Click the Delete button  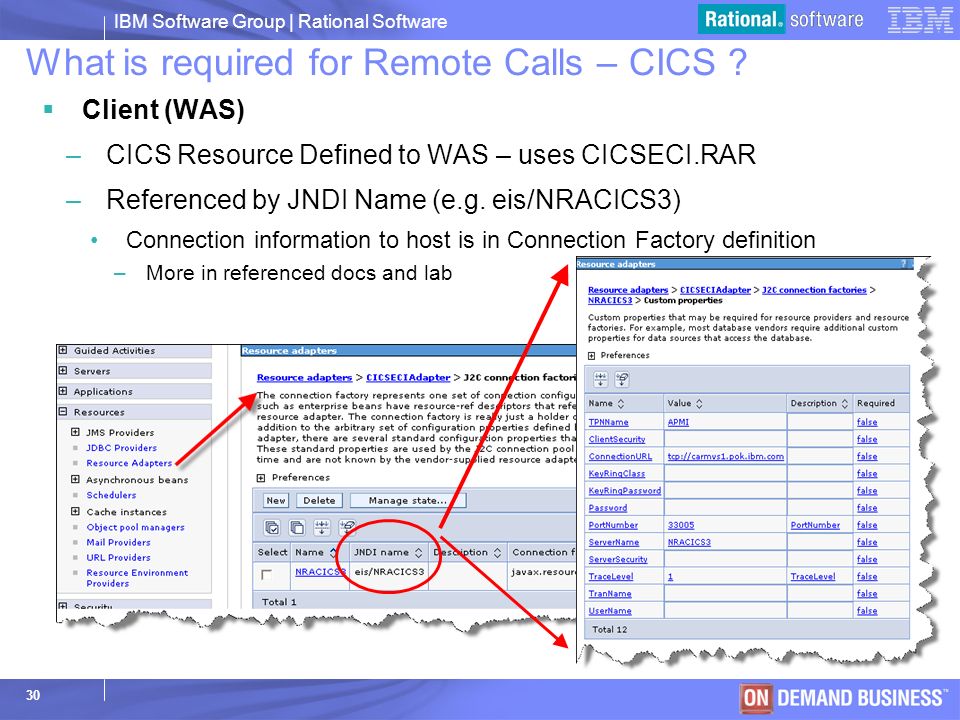pos(320,500)
